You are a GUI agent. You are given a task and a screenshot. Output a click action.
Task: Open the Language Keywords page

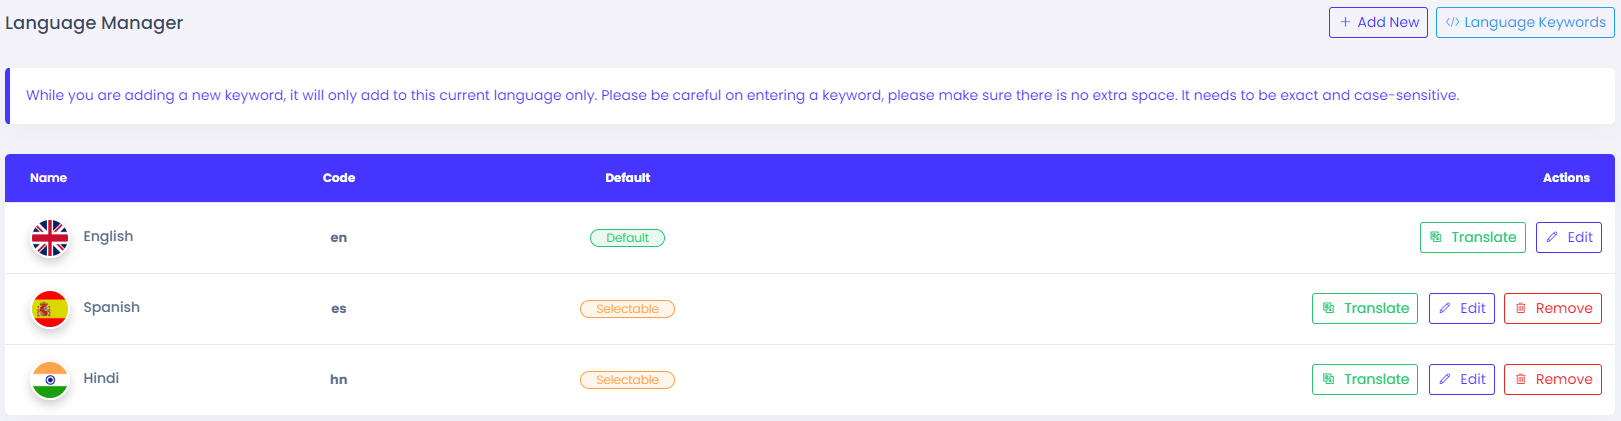click(x=1525, y=22)
